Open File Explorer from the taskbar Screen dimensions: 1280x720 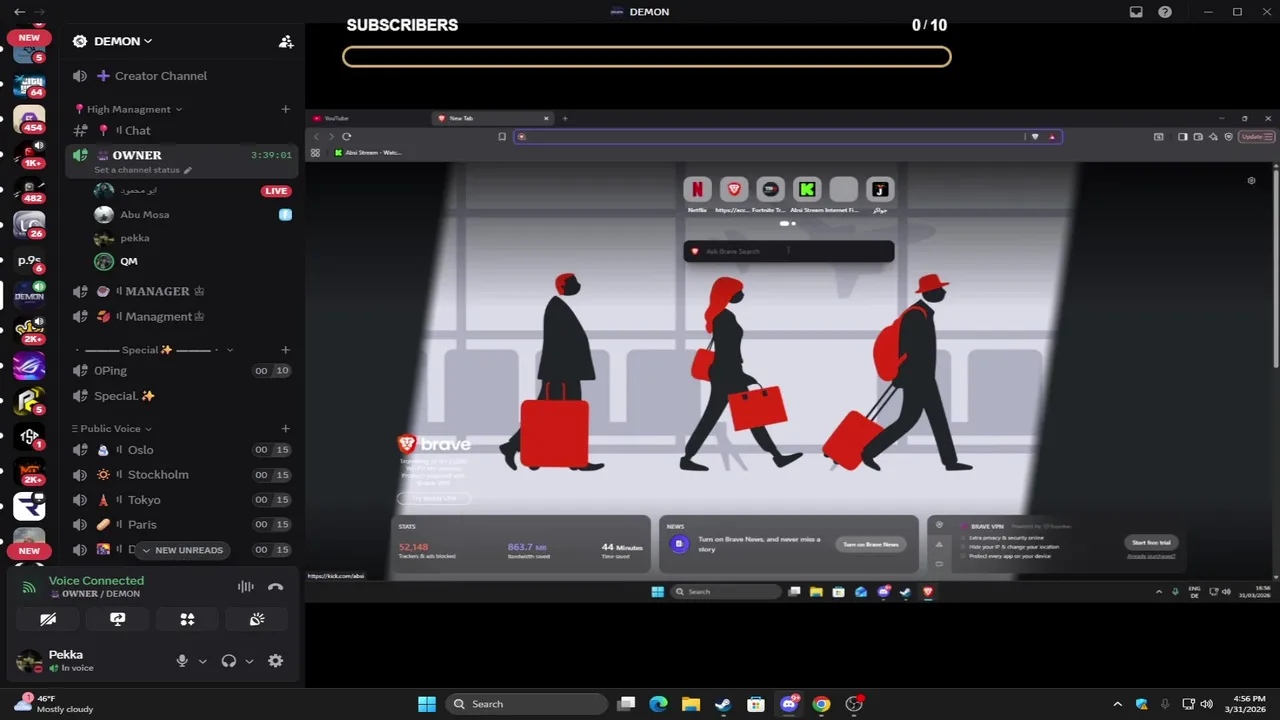point(690,704)
